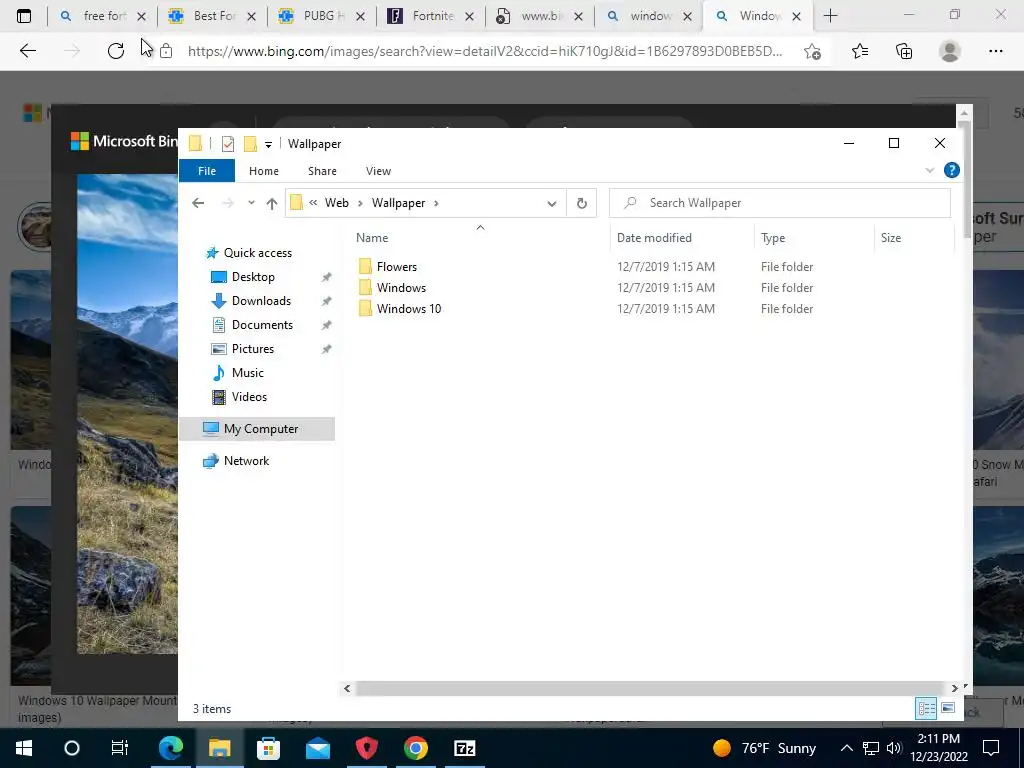
Task: Open Edge profile avatar
Action: pos(950,51)
